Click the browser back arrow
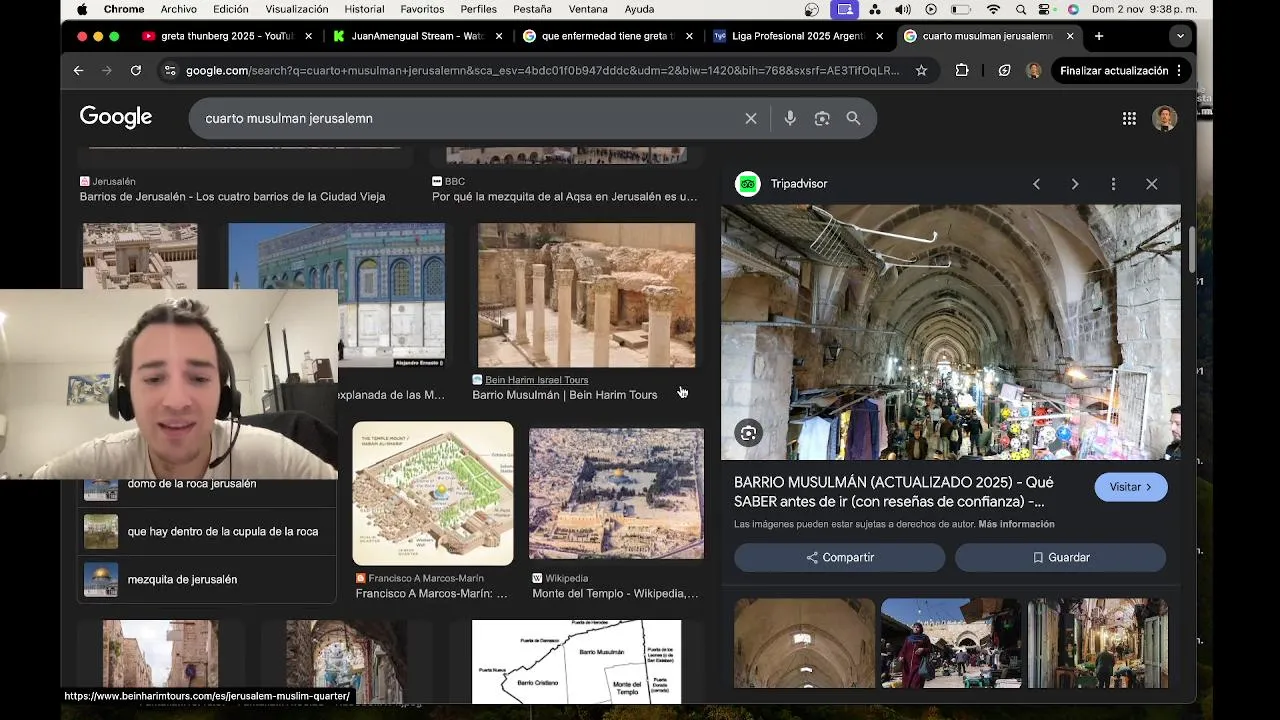Image resolution: width=1280 pixels, height=720 pixels. pos(78,71)
